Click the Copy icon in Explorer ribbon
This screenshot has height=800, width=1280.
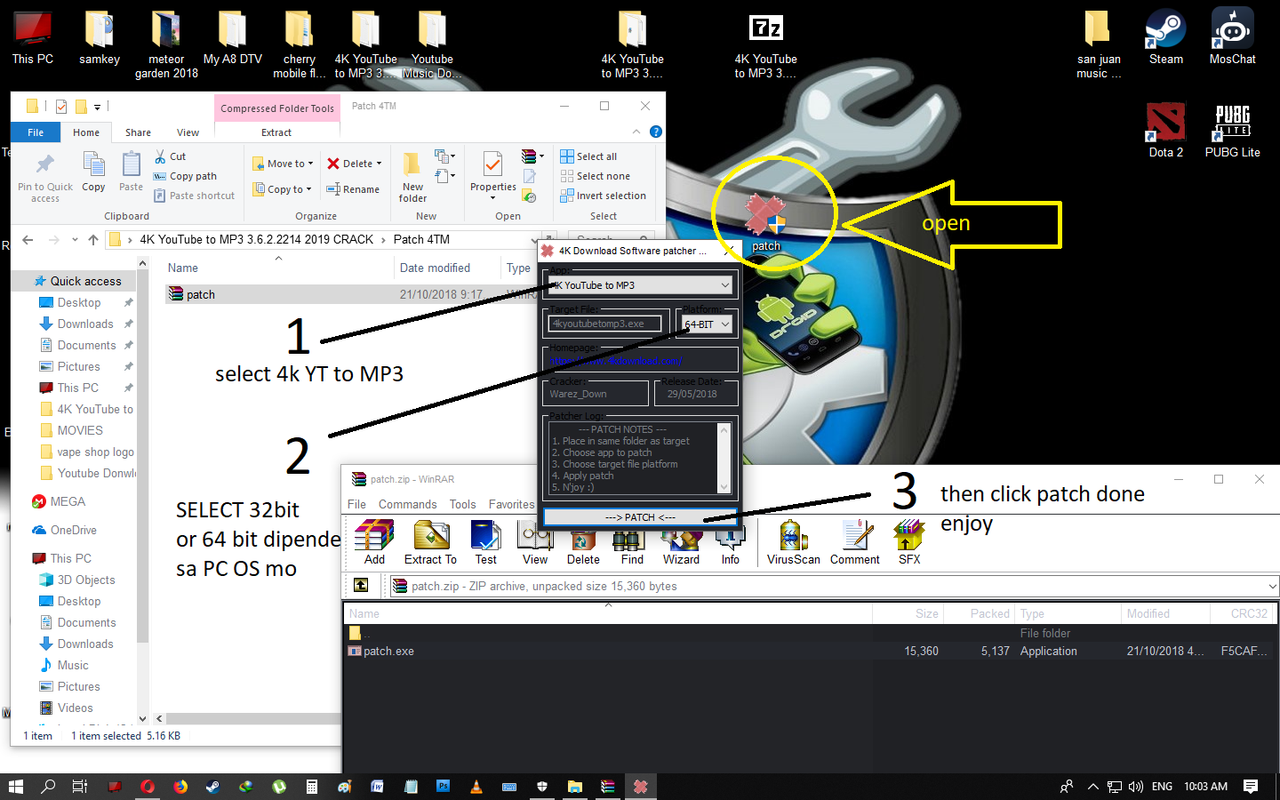(94, 172)
